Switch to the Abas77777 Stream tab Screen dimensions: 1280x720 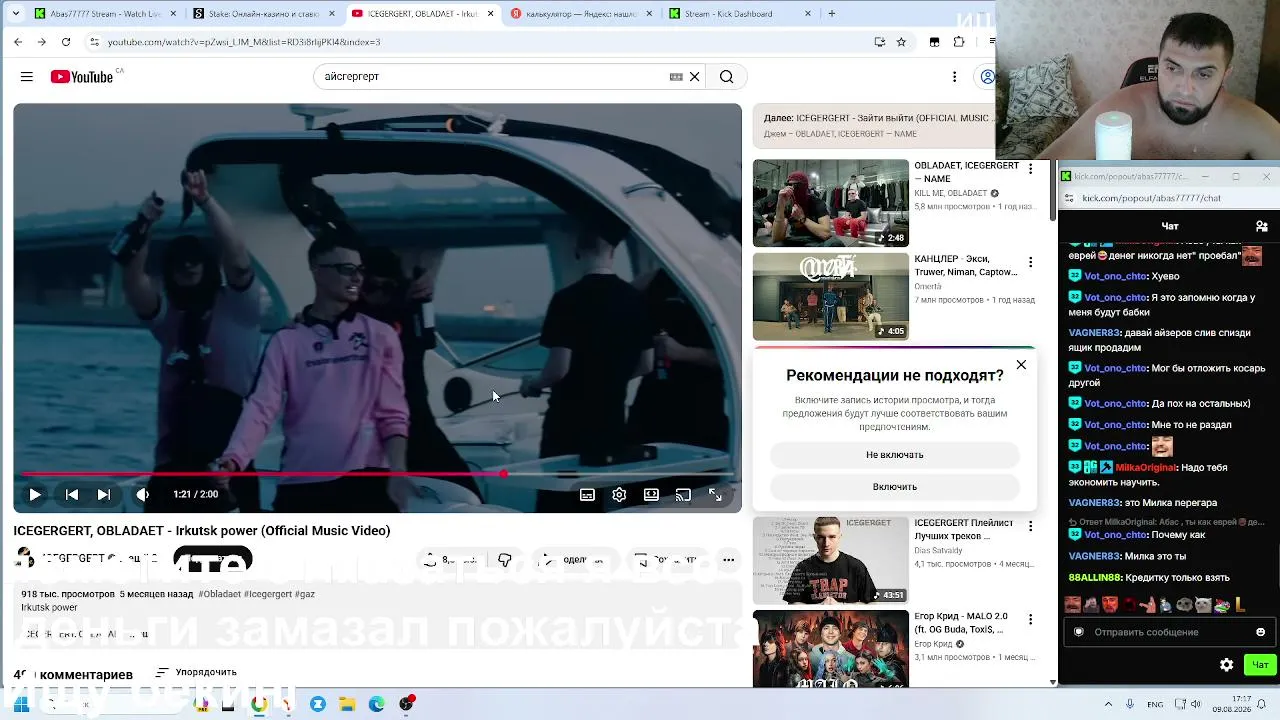point(104,14)
